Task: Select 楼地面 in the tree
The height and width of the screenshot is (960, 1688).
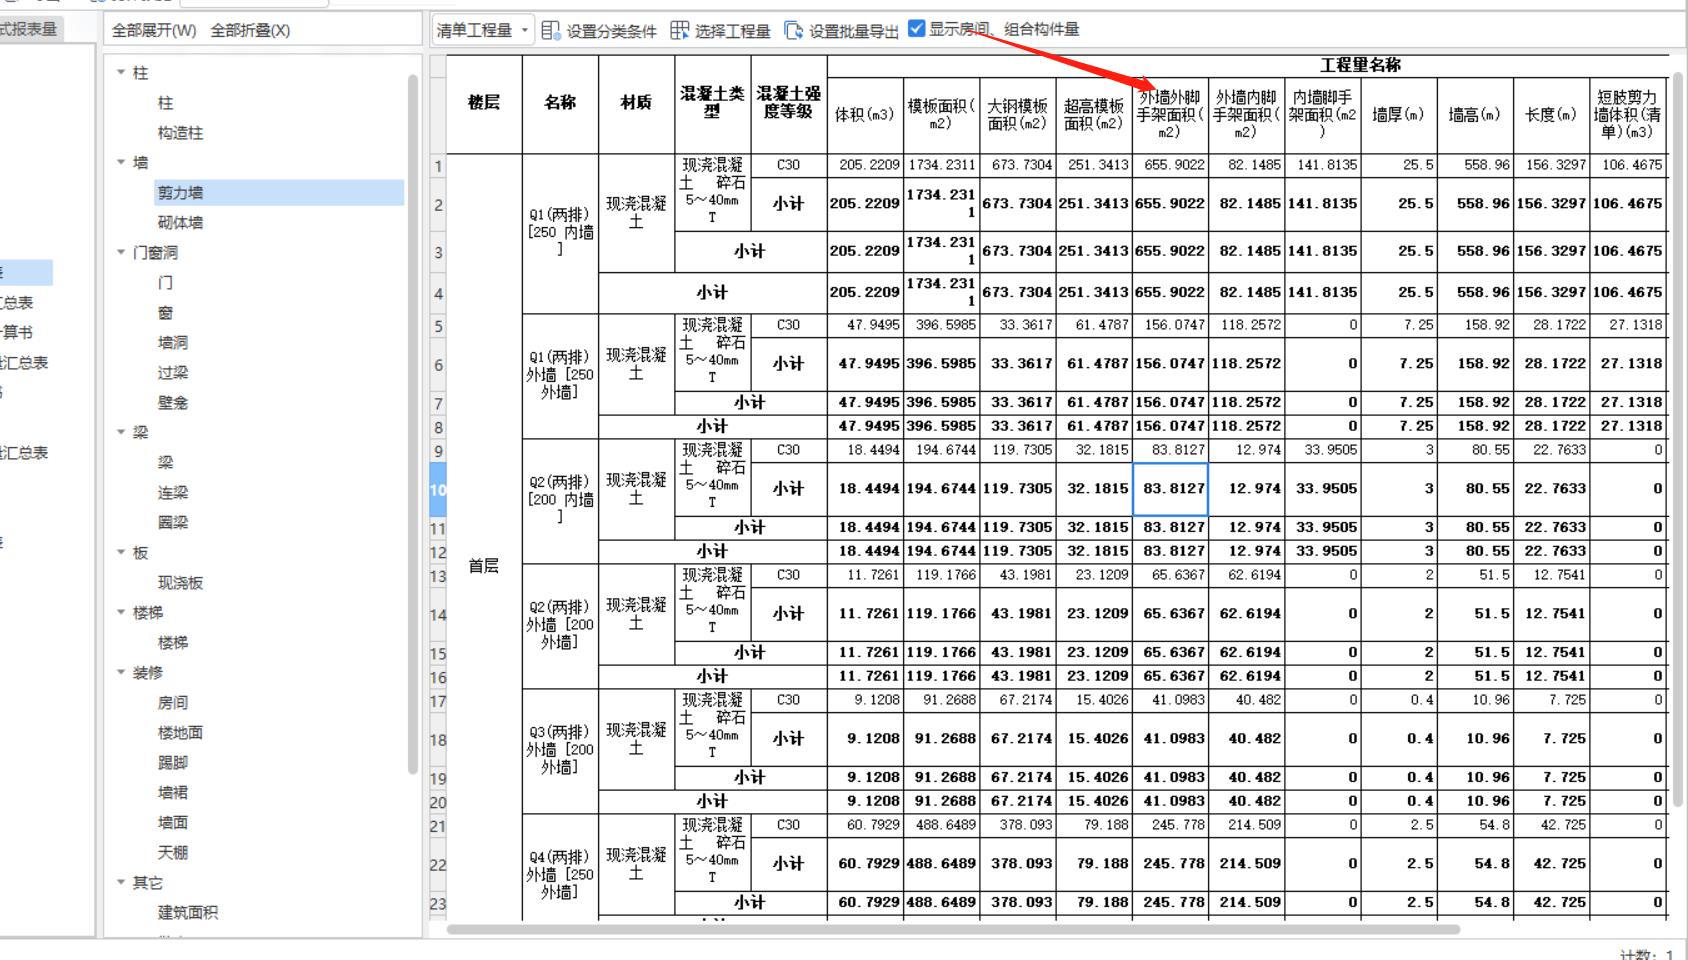Action: tap(180, 732)
